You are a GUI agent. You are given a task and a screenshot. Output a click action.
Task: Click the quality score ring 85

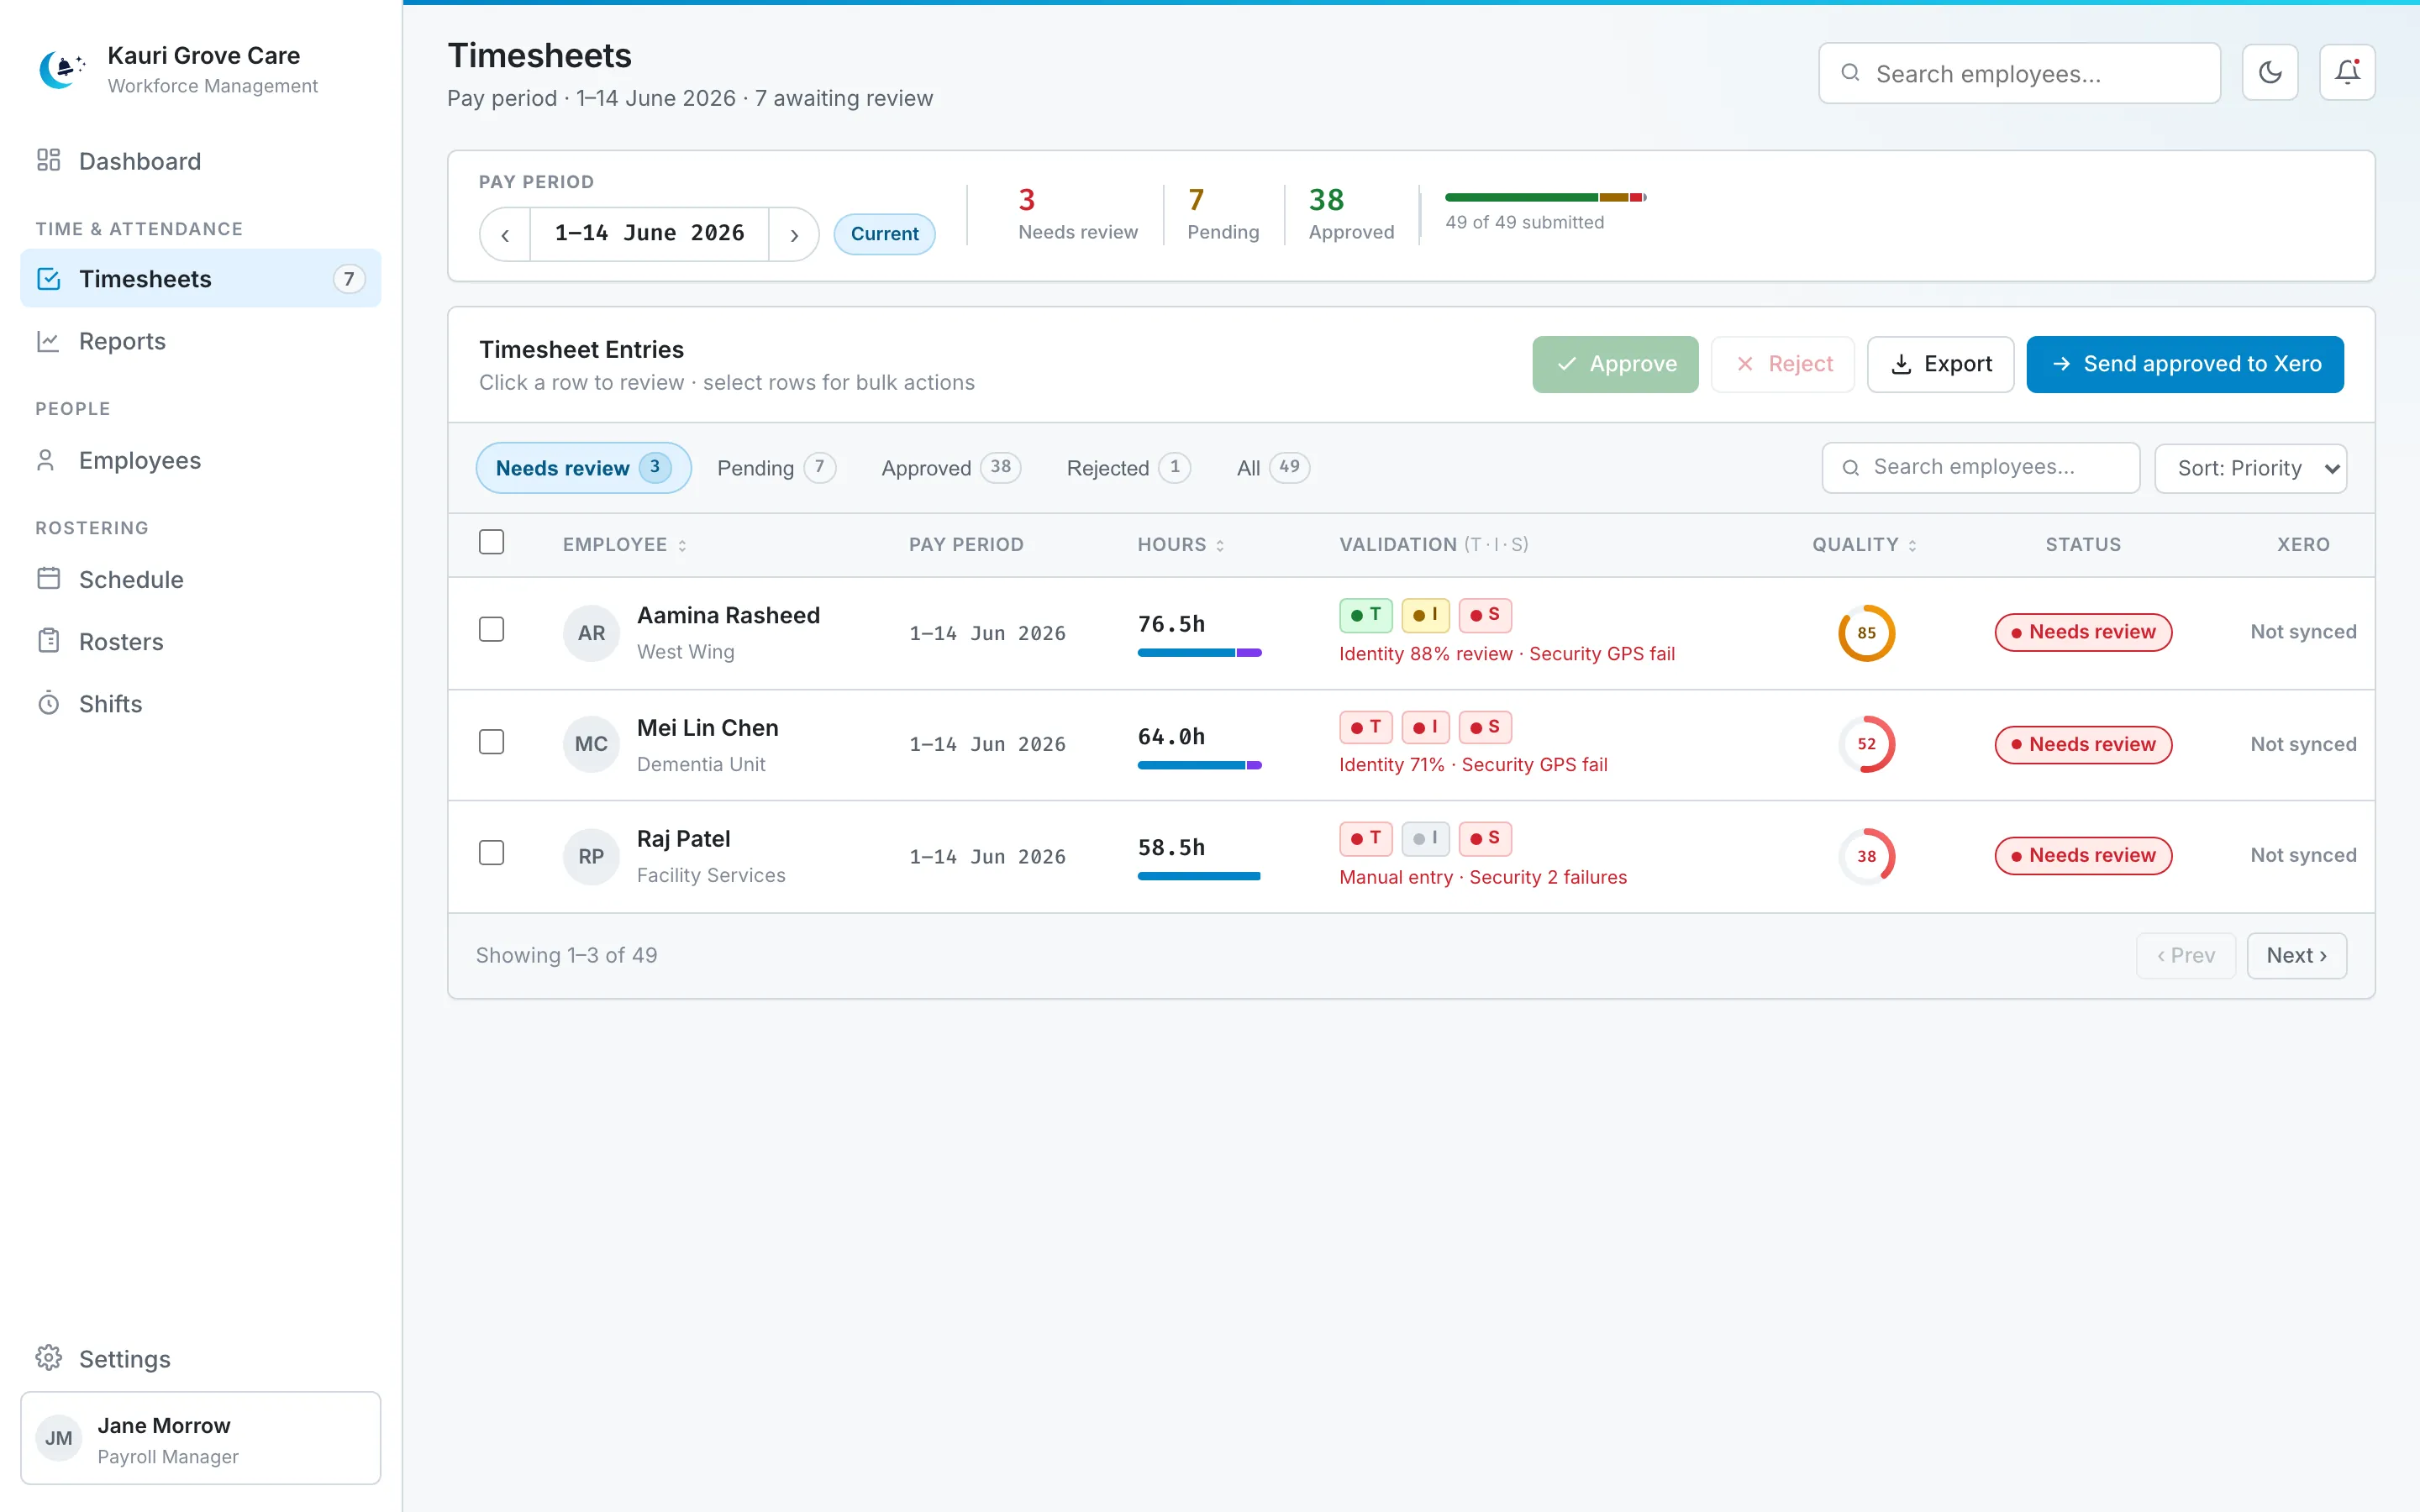click(1866, 633)
